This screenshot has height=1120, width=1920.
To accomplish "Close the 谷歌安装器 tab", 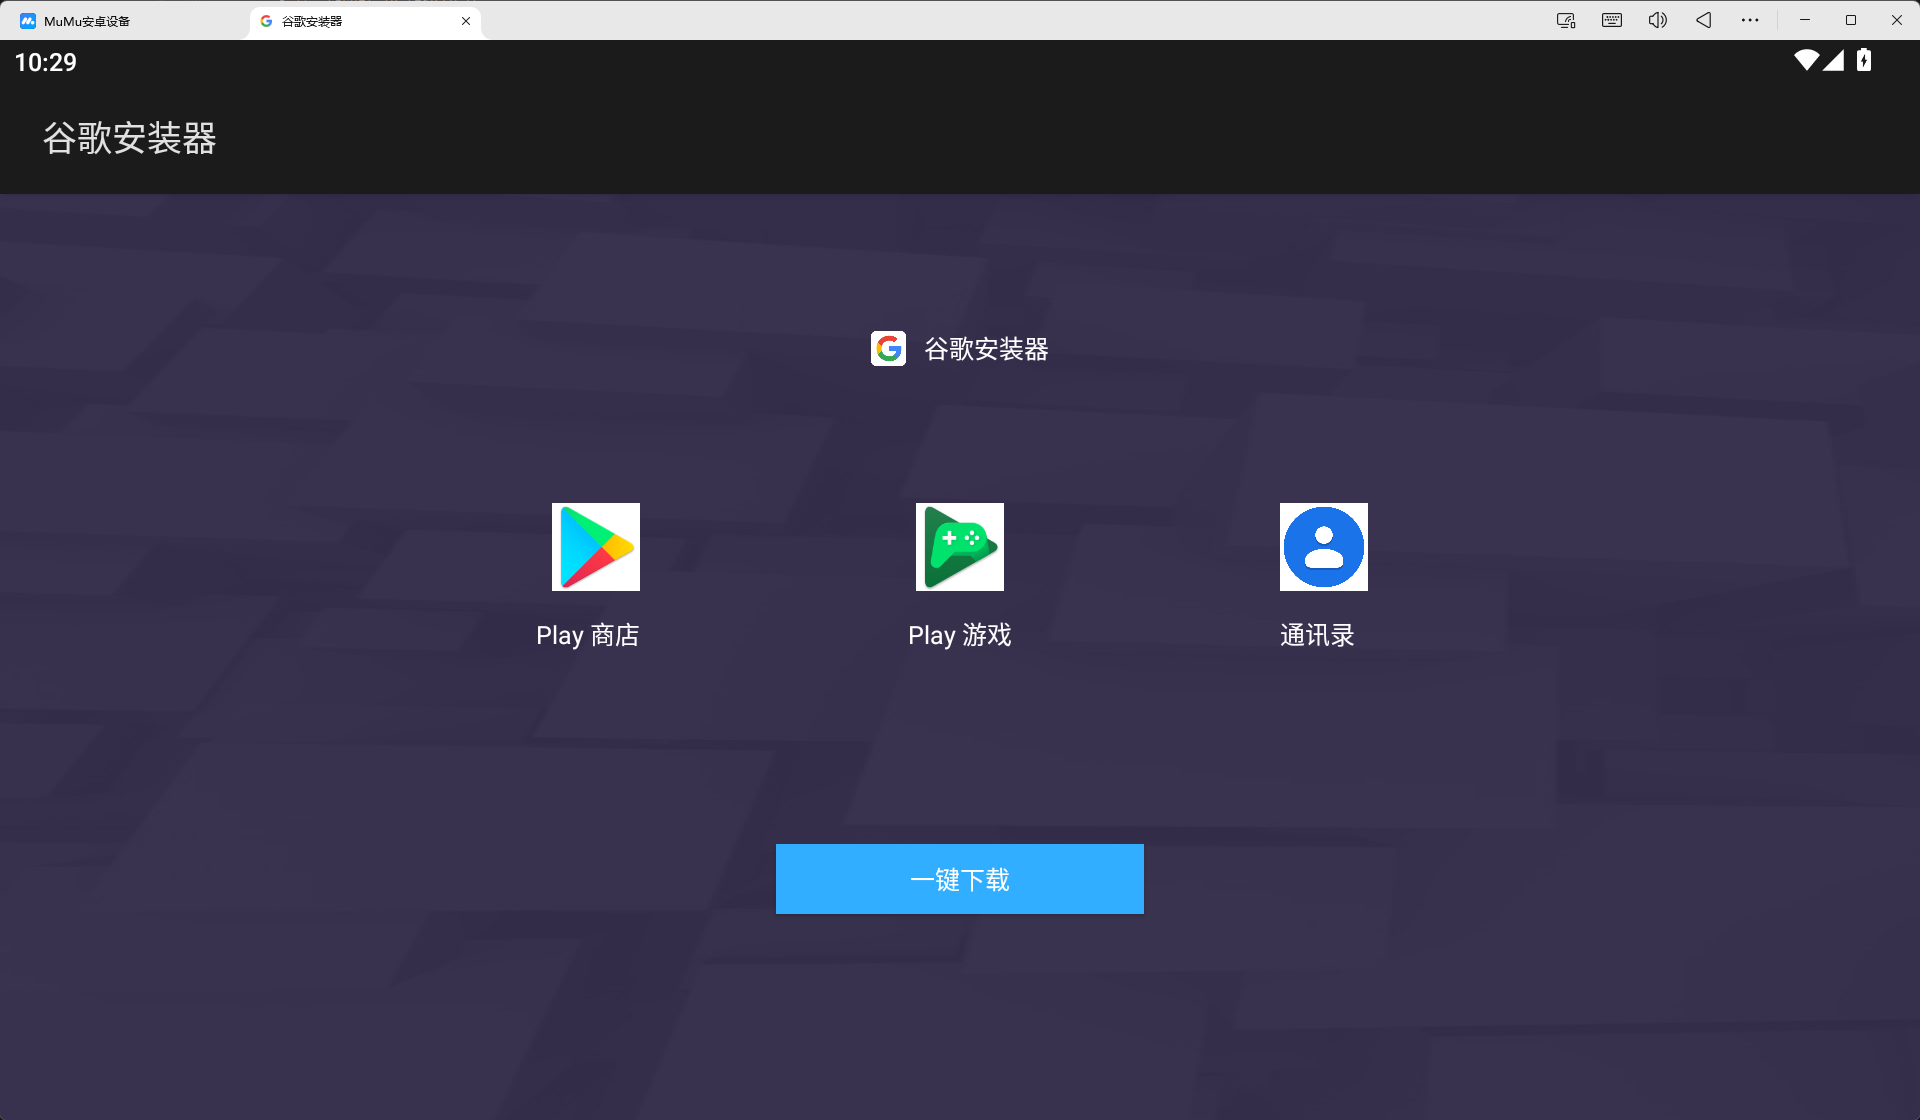I will [465, 20].
